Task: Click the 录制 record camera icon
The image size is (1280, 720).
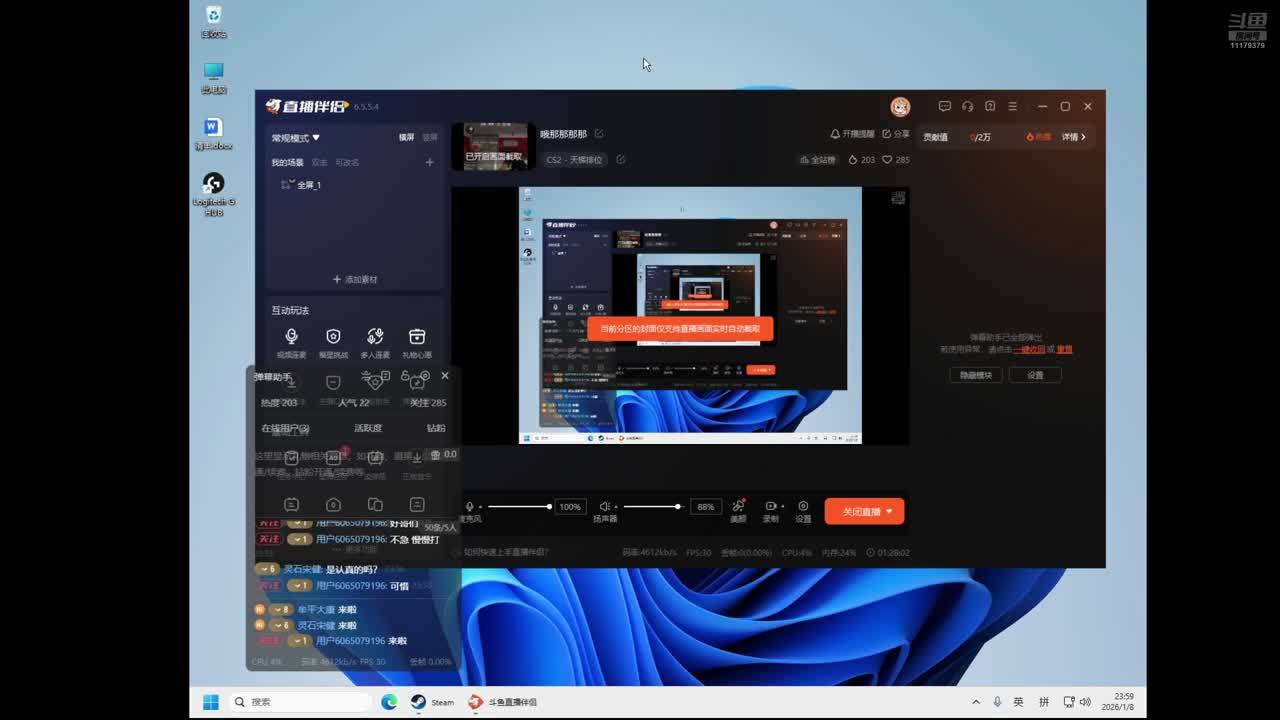Action: point(771,507)
